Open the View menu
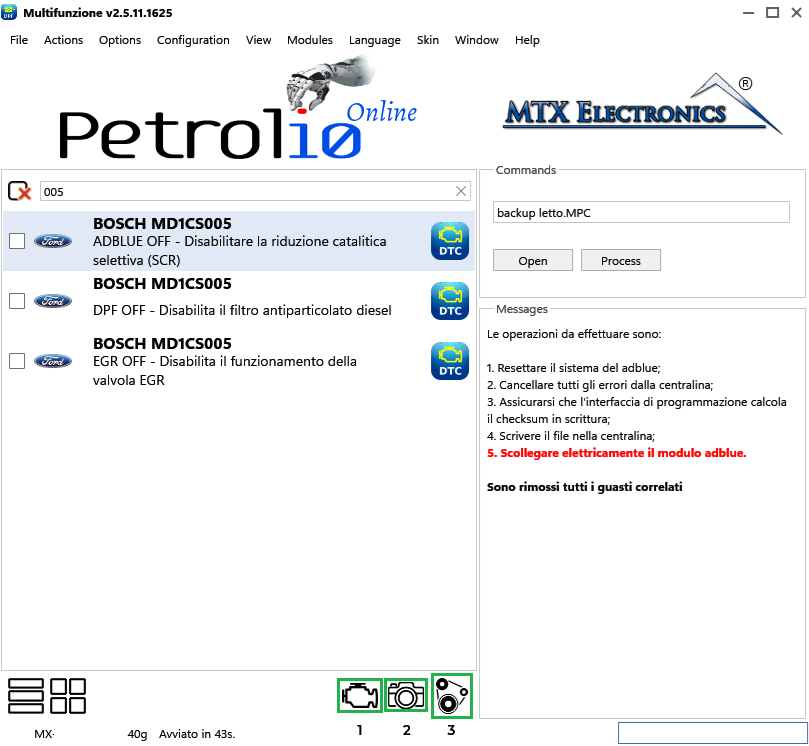This screenshot has width=809, height=746. click(258, 40)
